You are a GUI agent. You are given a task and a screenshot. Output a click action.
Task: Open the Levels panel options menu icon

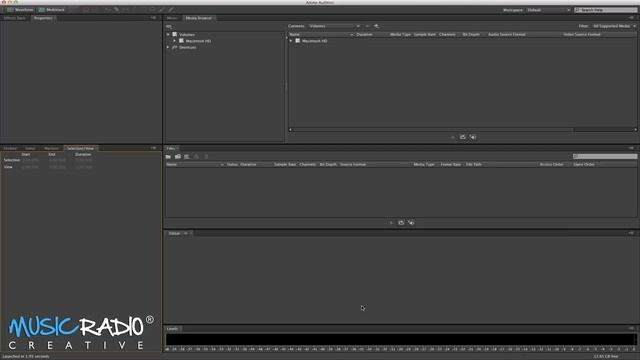point(631,329)
